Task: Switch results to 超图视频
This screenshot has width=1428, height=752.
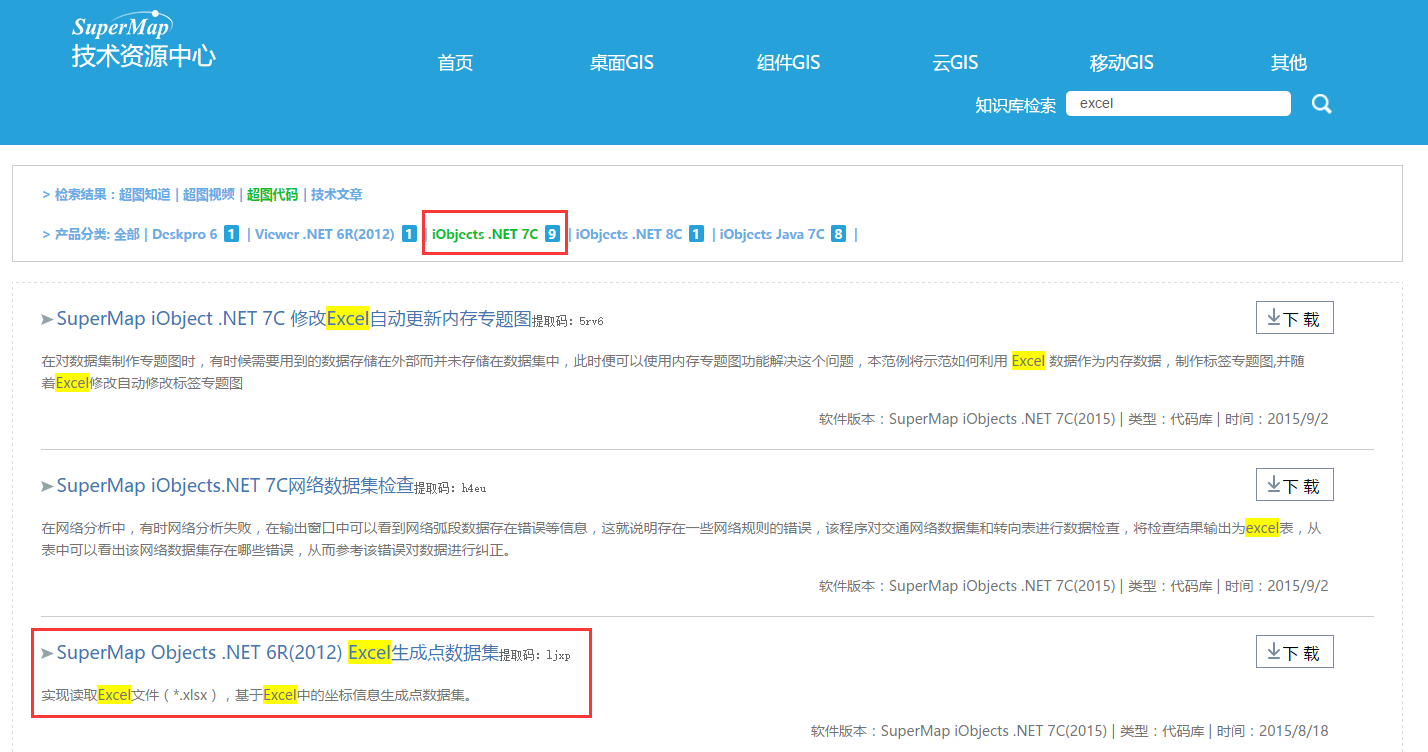Action: click(x=209, y=195)
